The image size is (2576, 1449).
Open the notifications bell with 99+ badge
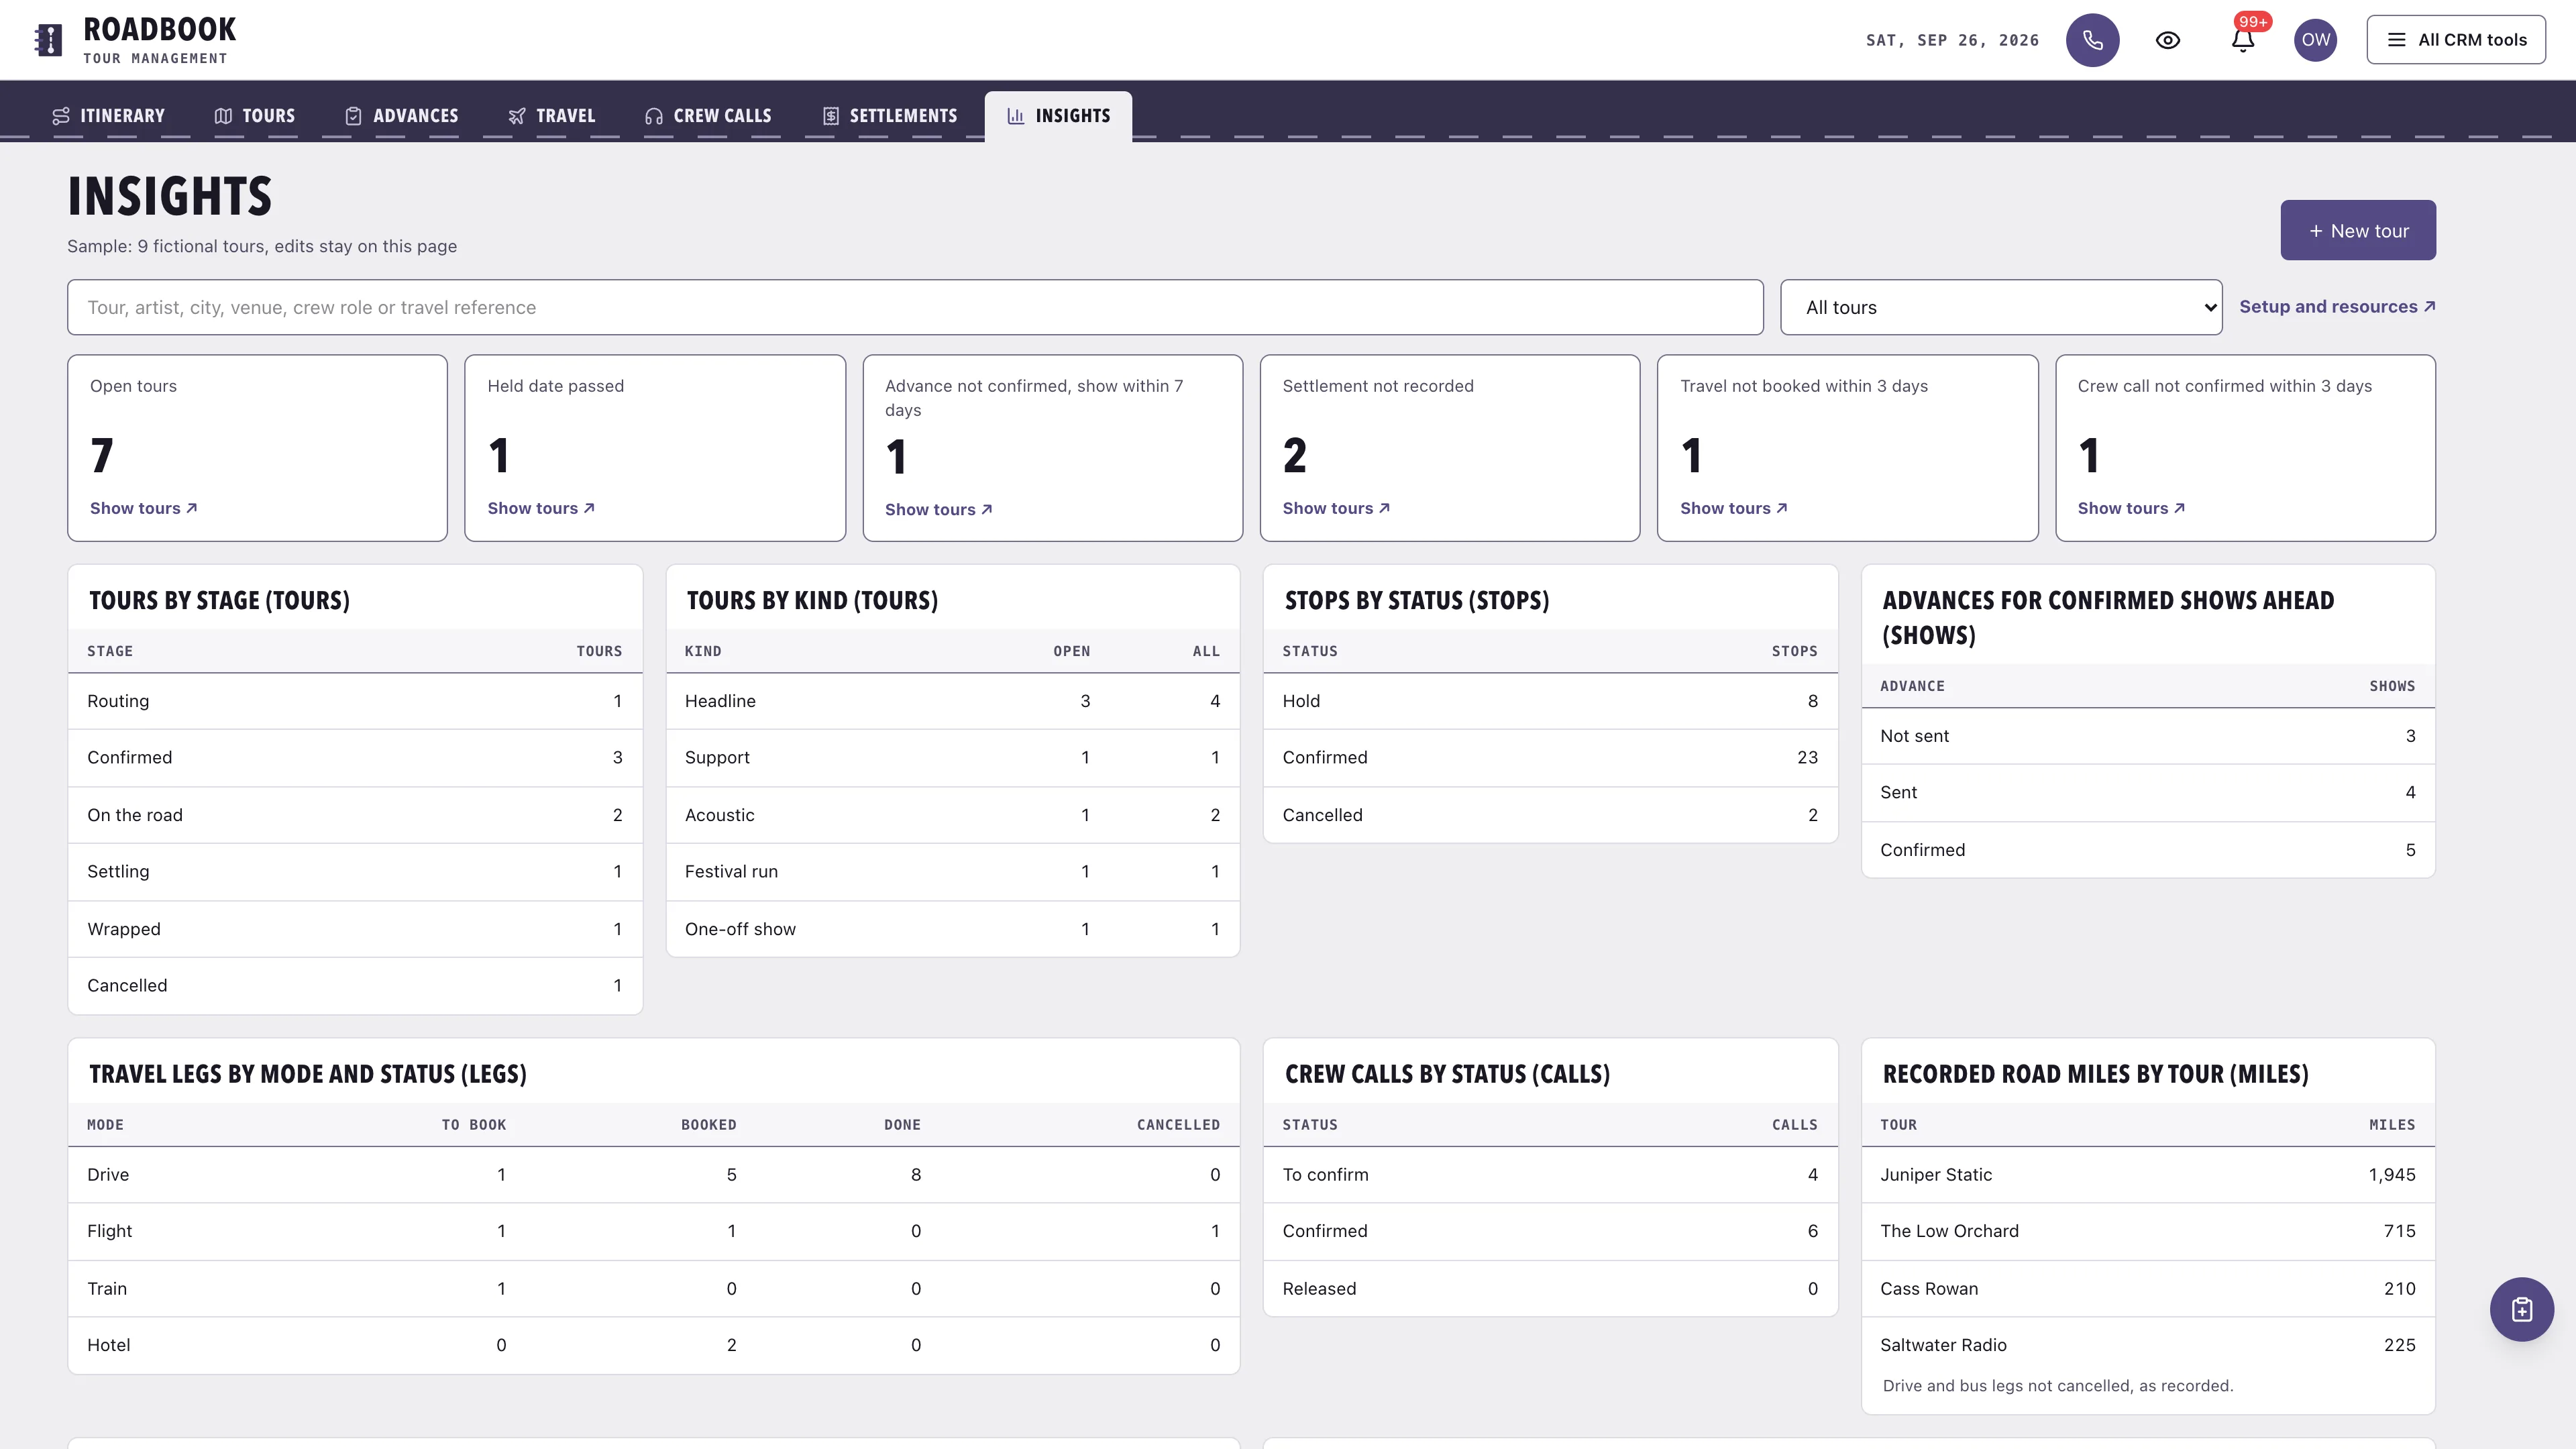(x=2243, y=40)
